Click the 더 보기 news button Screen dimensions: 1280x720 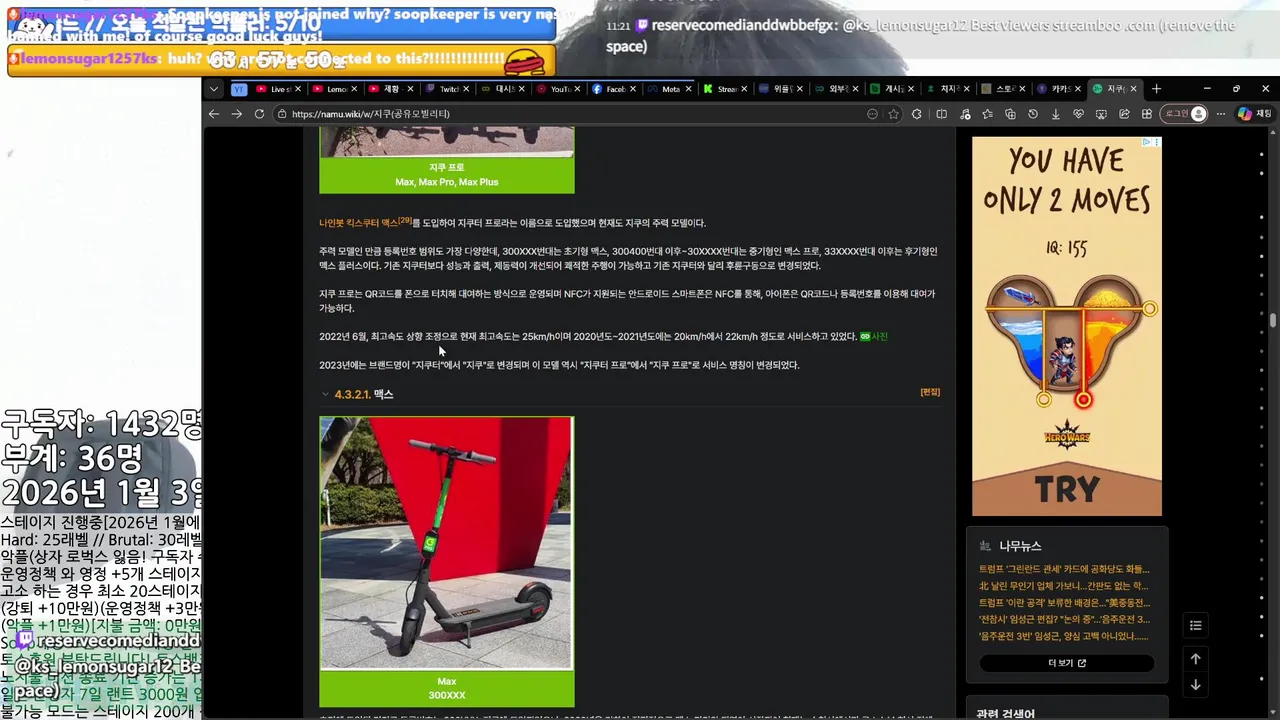pyautogui.click(x=1067, y=663)
